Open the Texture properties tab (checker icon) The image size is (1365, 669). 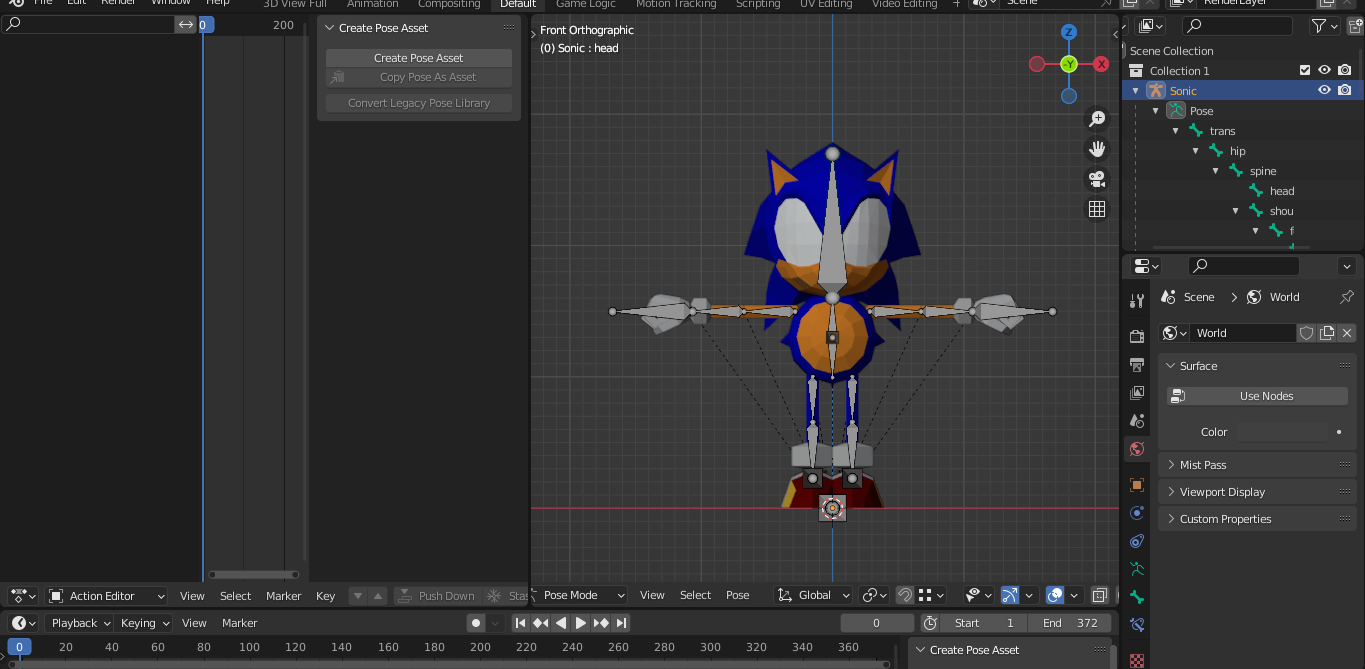point(1137,659)
